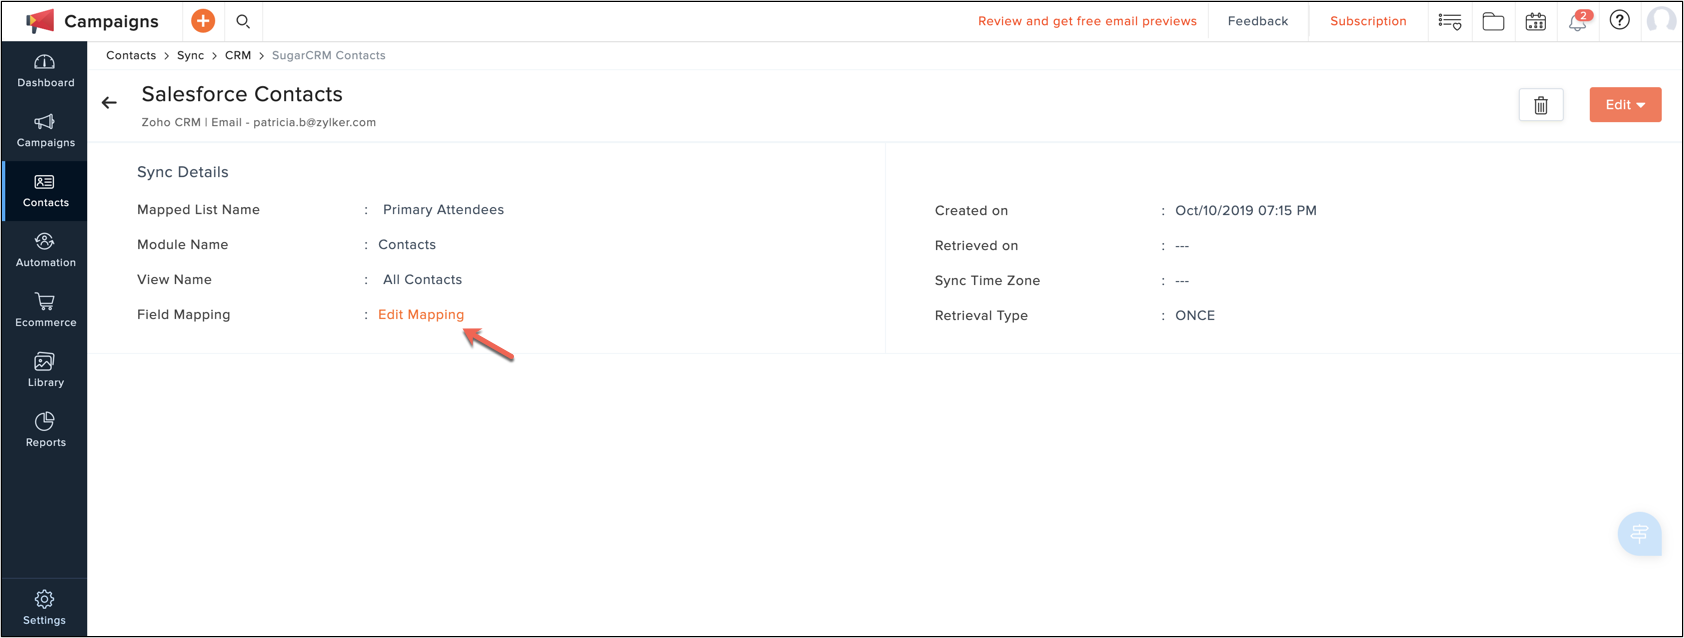Image resolution: width=1684 pixels, height=638 pixels.
Task: Go to Contacts in the breadcrumb
Action: [x=131, y=55]
